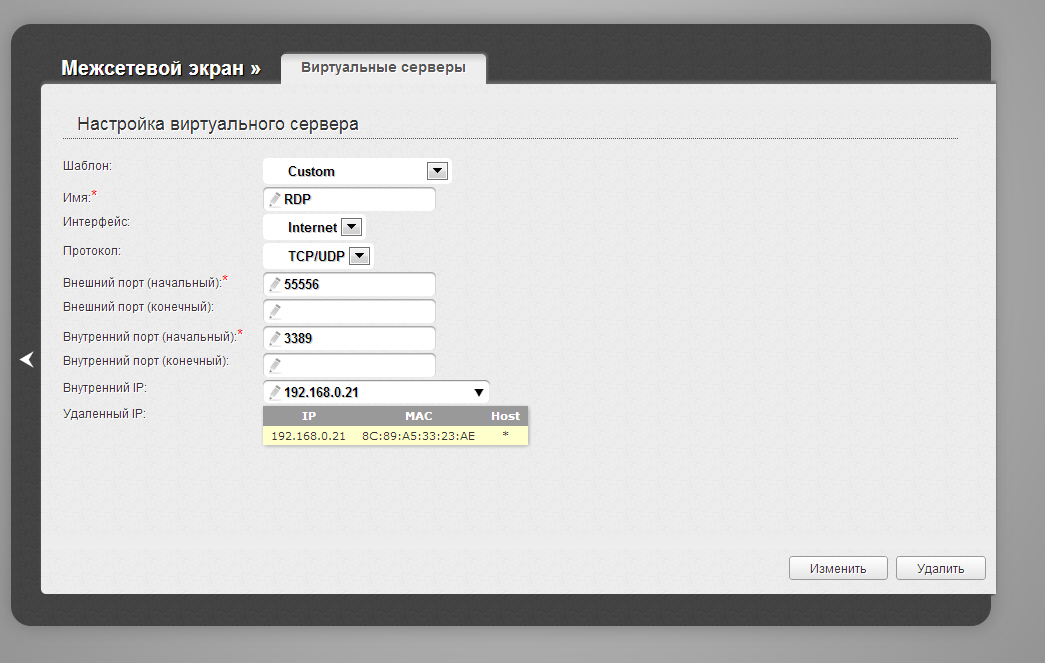
Task: Click pencil icon in Внешний порт (конечный) field
Action: point(275,312)
